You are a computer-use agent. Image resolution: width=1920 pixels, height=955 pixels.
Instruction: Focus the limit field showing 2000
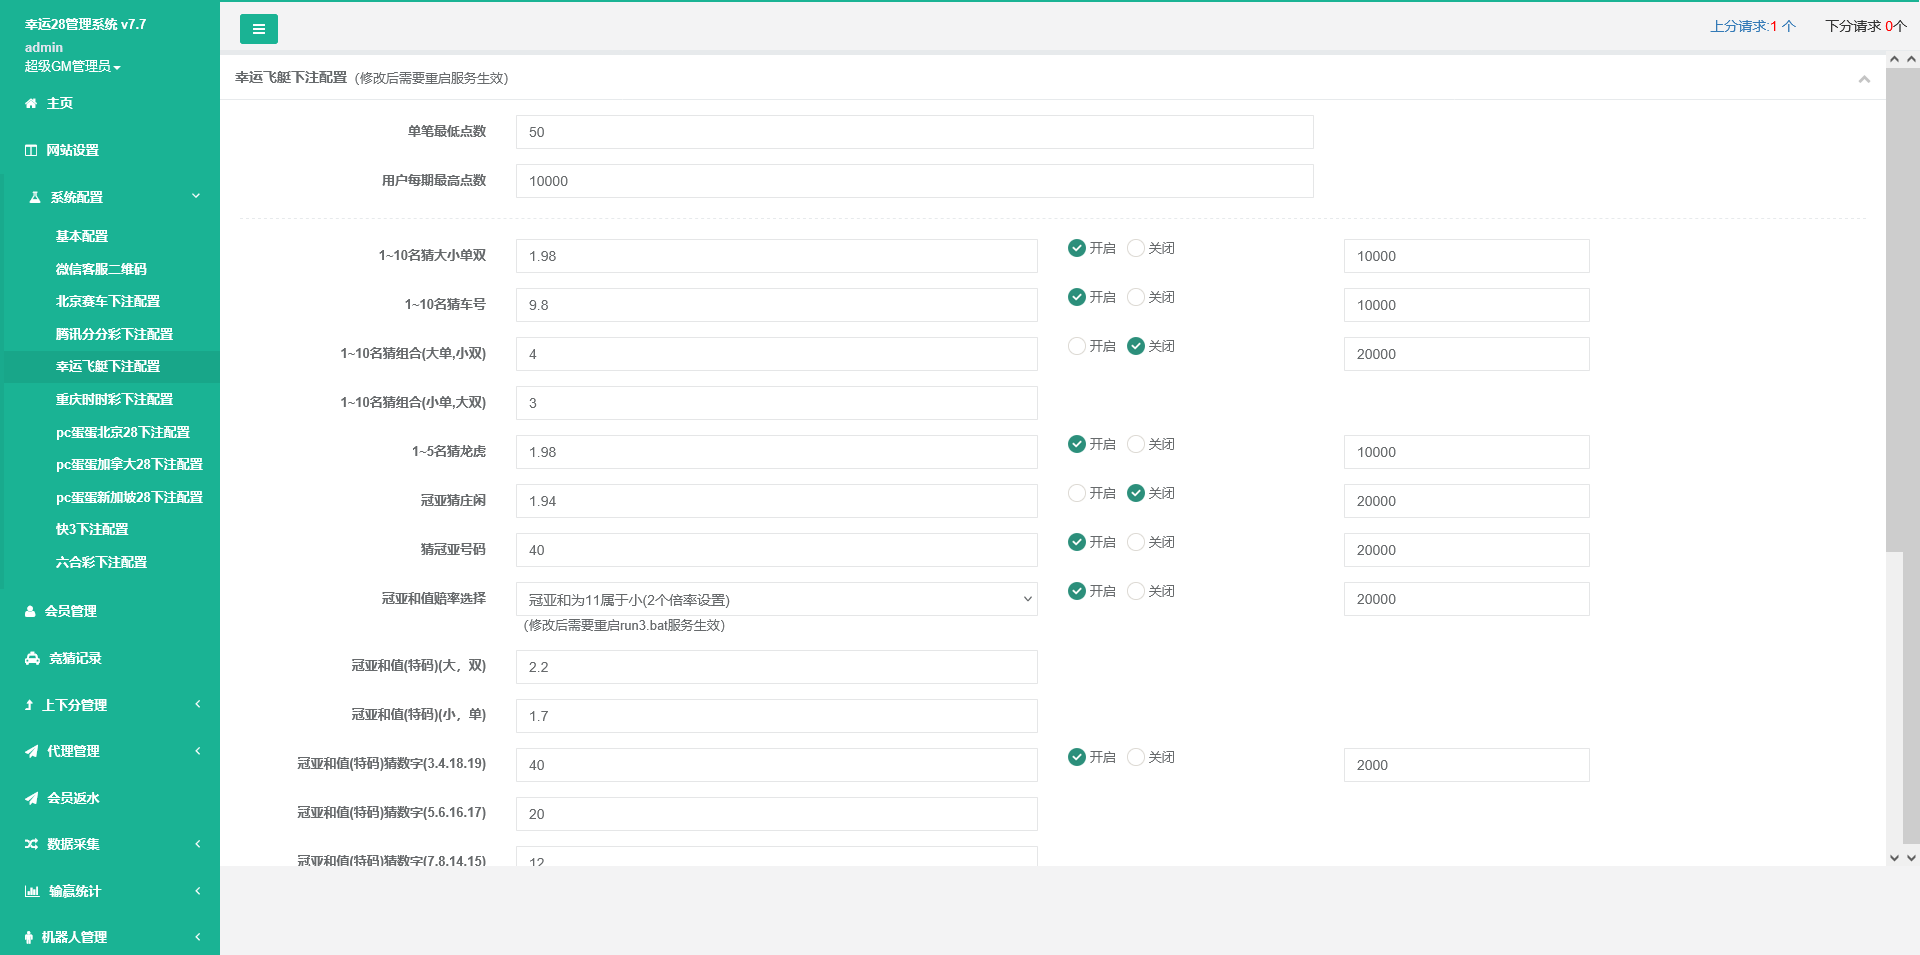pyautogui.click(x=1466, y=765)
